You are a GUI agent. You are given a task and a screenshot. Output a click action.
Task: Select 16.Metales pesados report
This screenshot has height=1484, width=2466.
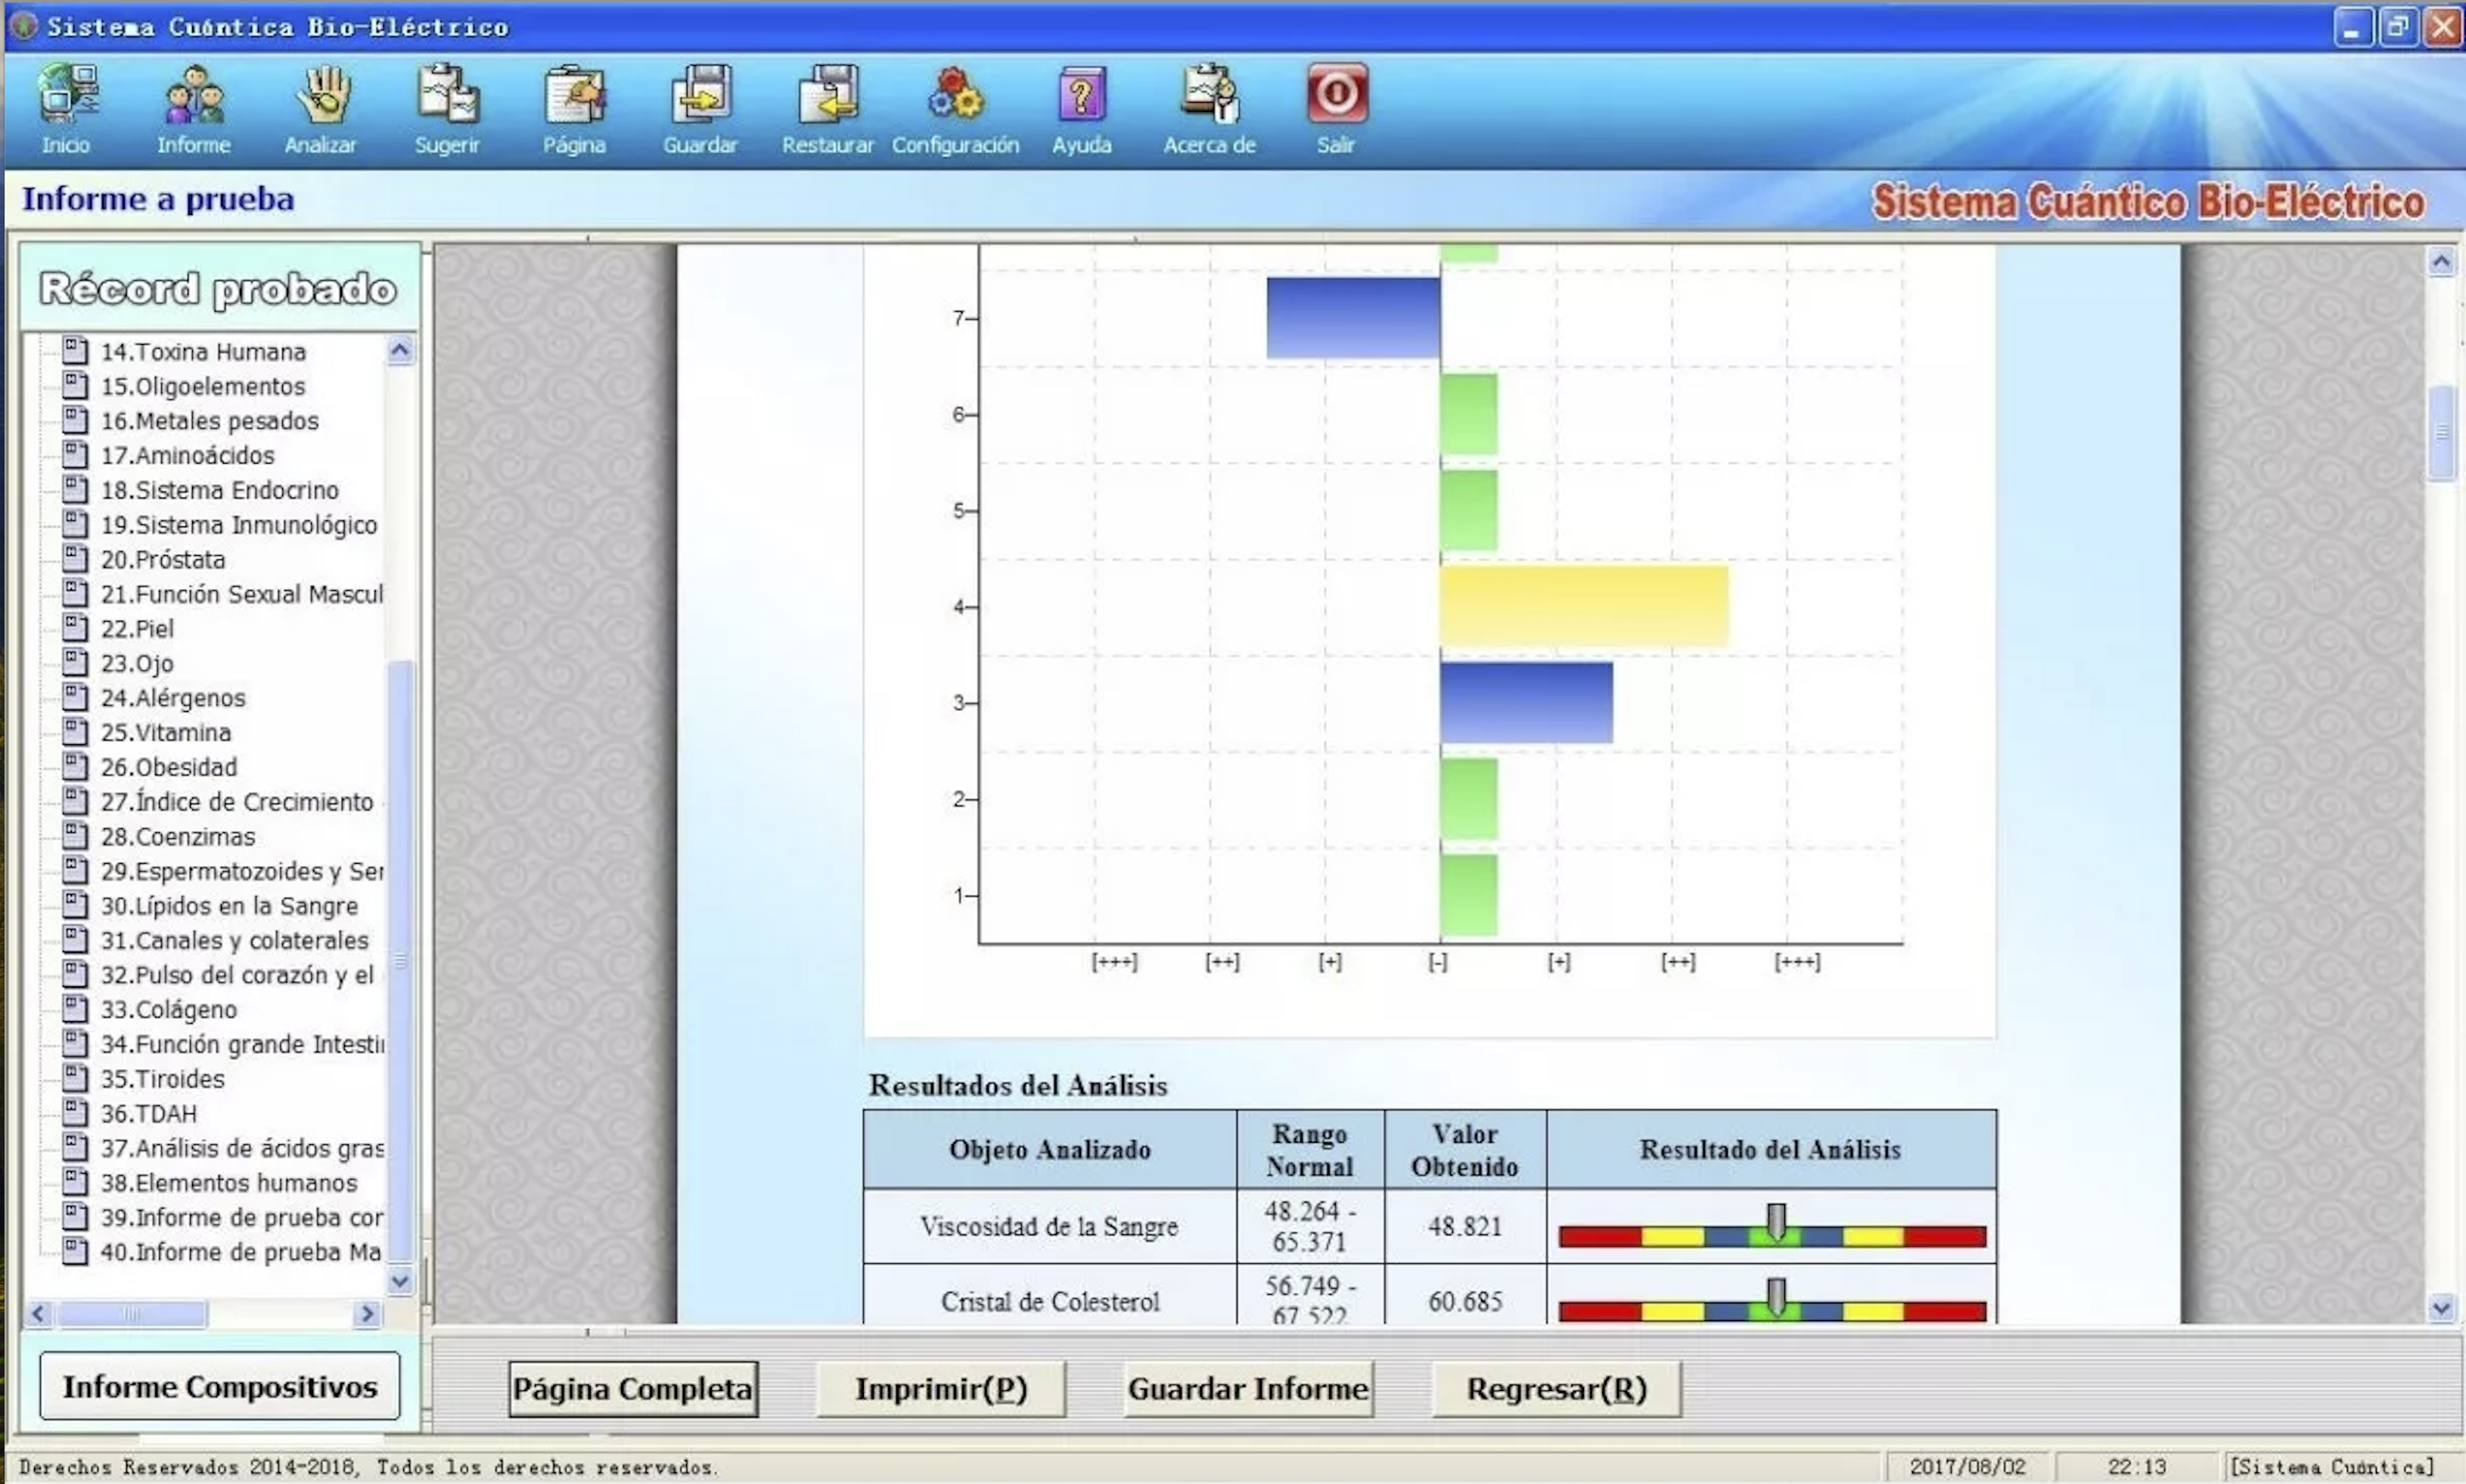point(210,421)
